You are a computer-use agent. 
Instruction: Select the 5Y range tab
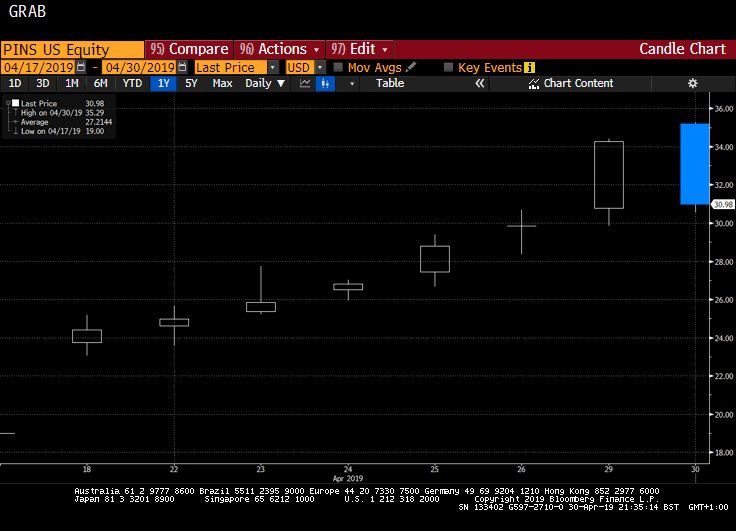click(x=191, y=84)
